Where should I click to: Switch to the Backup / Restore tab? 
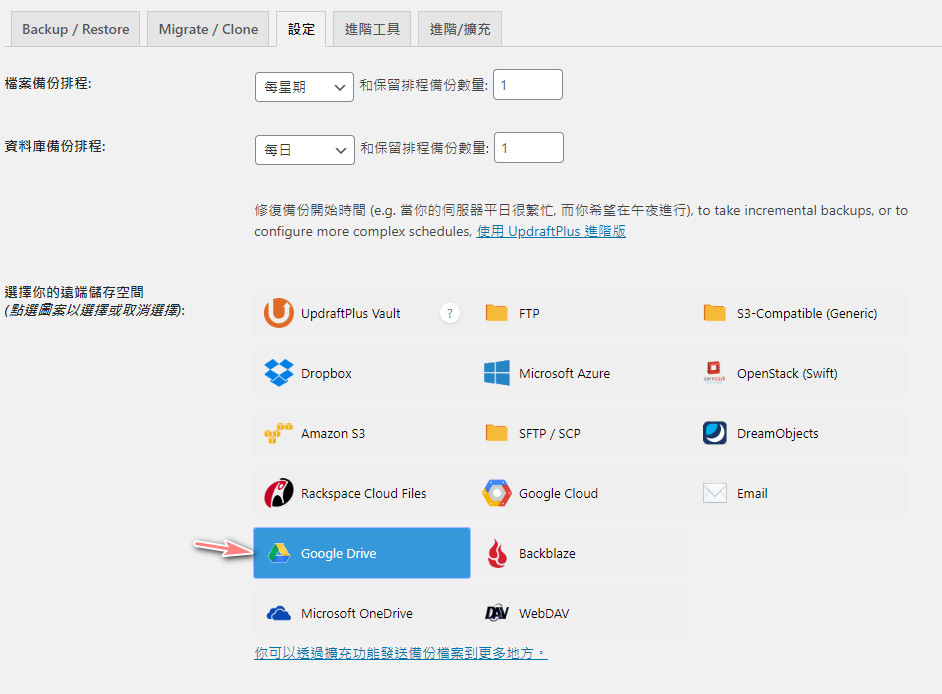[76, 29]
